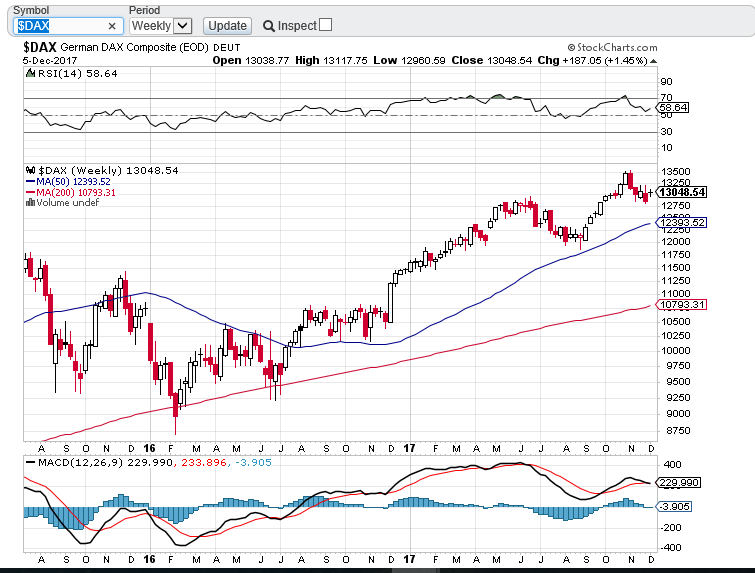
Task: Click the Period label above dropdown
Action: tap(144, 10)
